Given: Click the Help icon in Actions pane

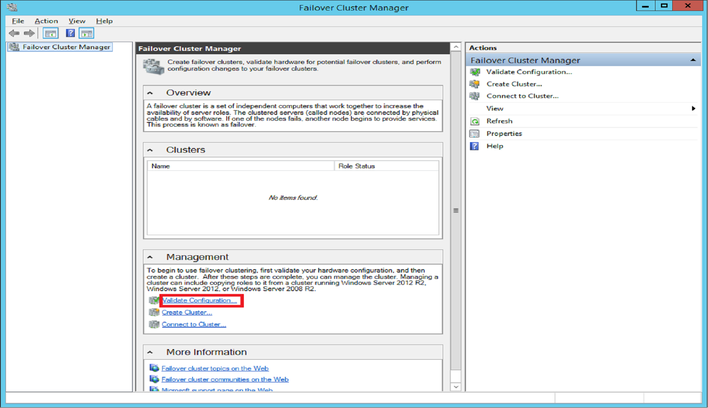Looking at the screenshot, I should 475,146.
